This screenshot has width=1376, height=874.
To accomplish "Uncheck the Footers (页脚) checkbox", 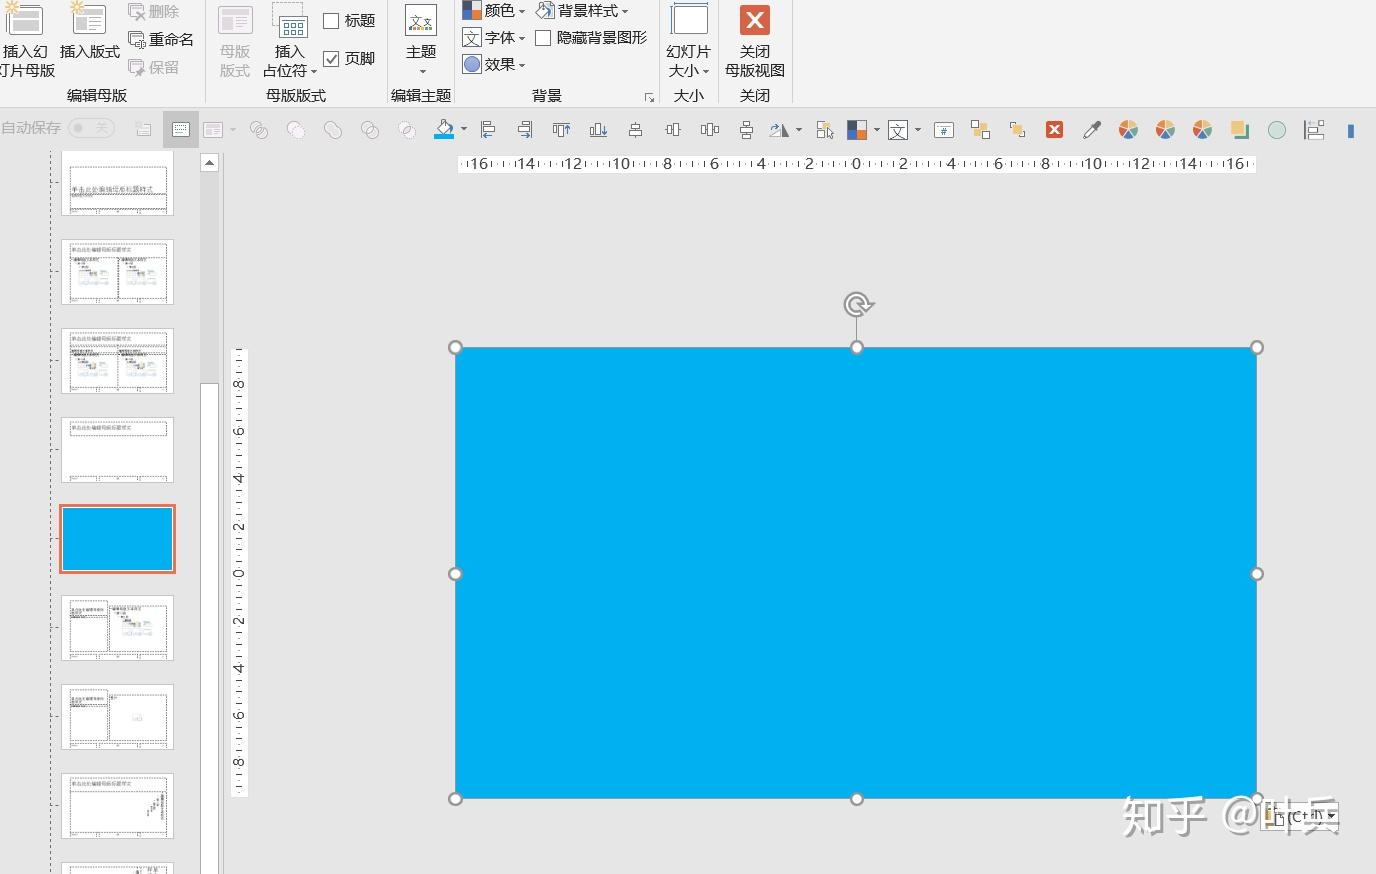I will [331, 59].
